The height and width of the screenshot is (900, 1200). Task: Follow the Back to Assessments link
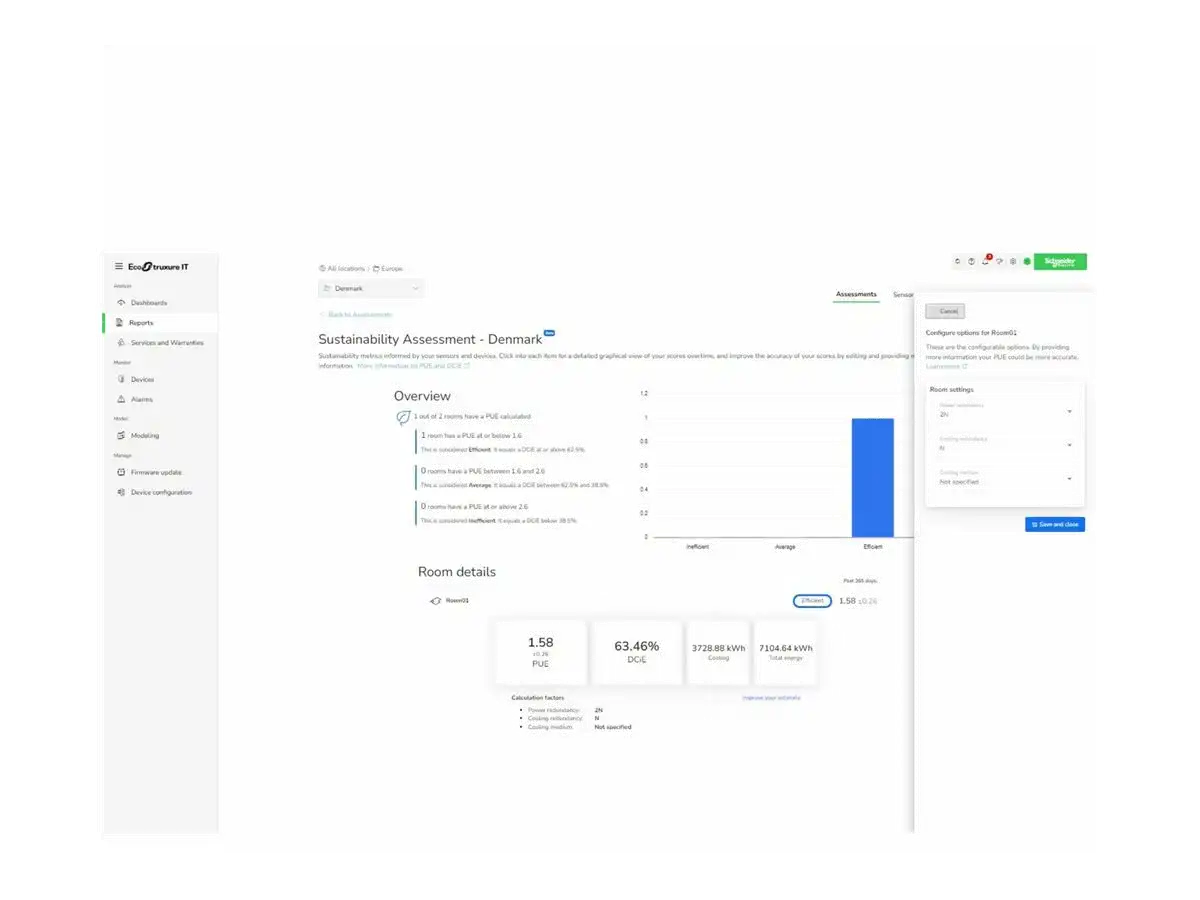[355, 315]
